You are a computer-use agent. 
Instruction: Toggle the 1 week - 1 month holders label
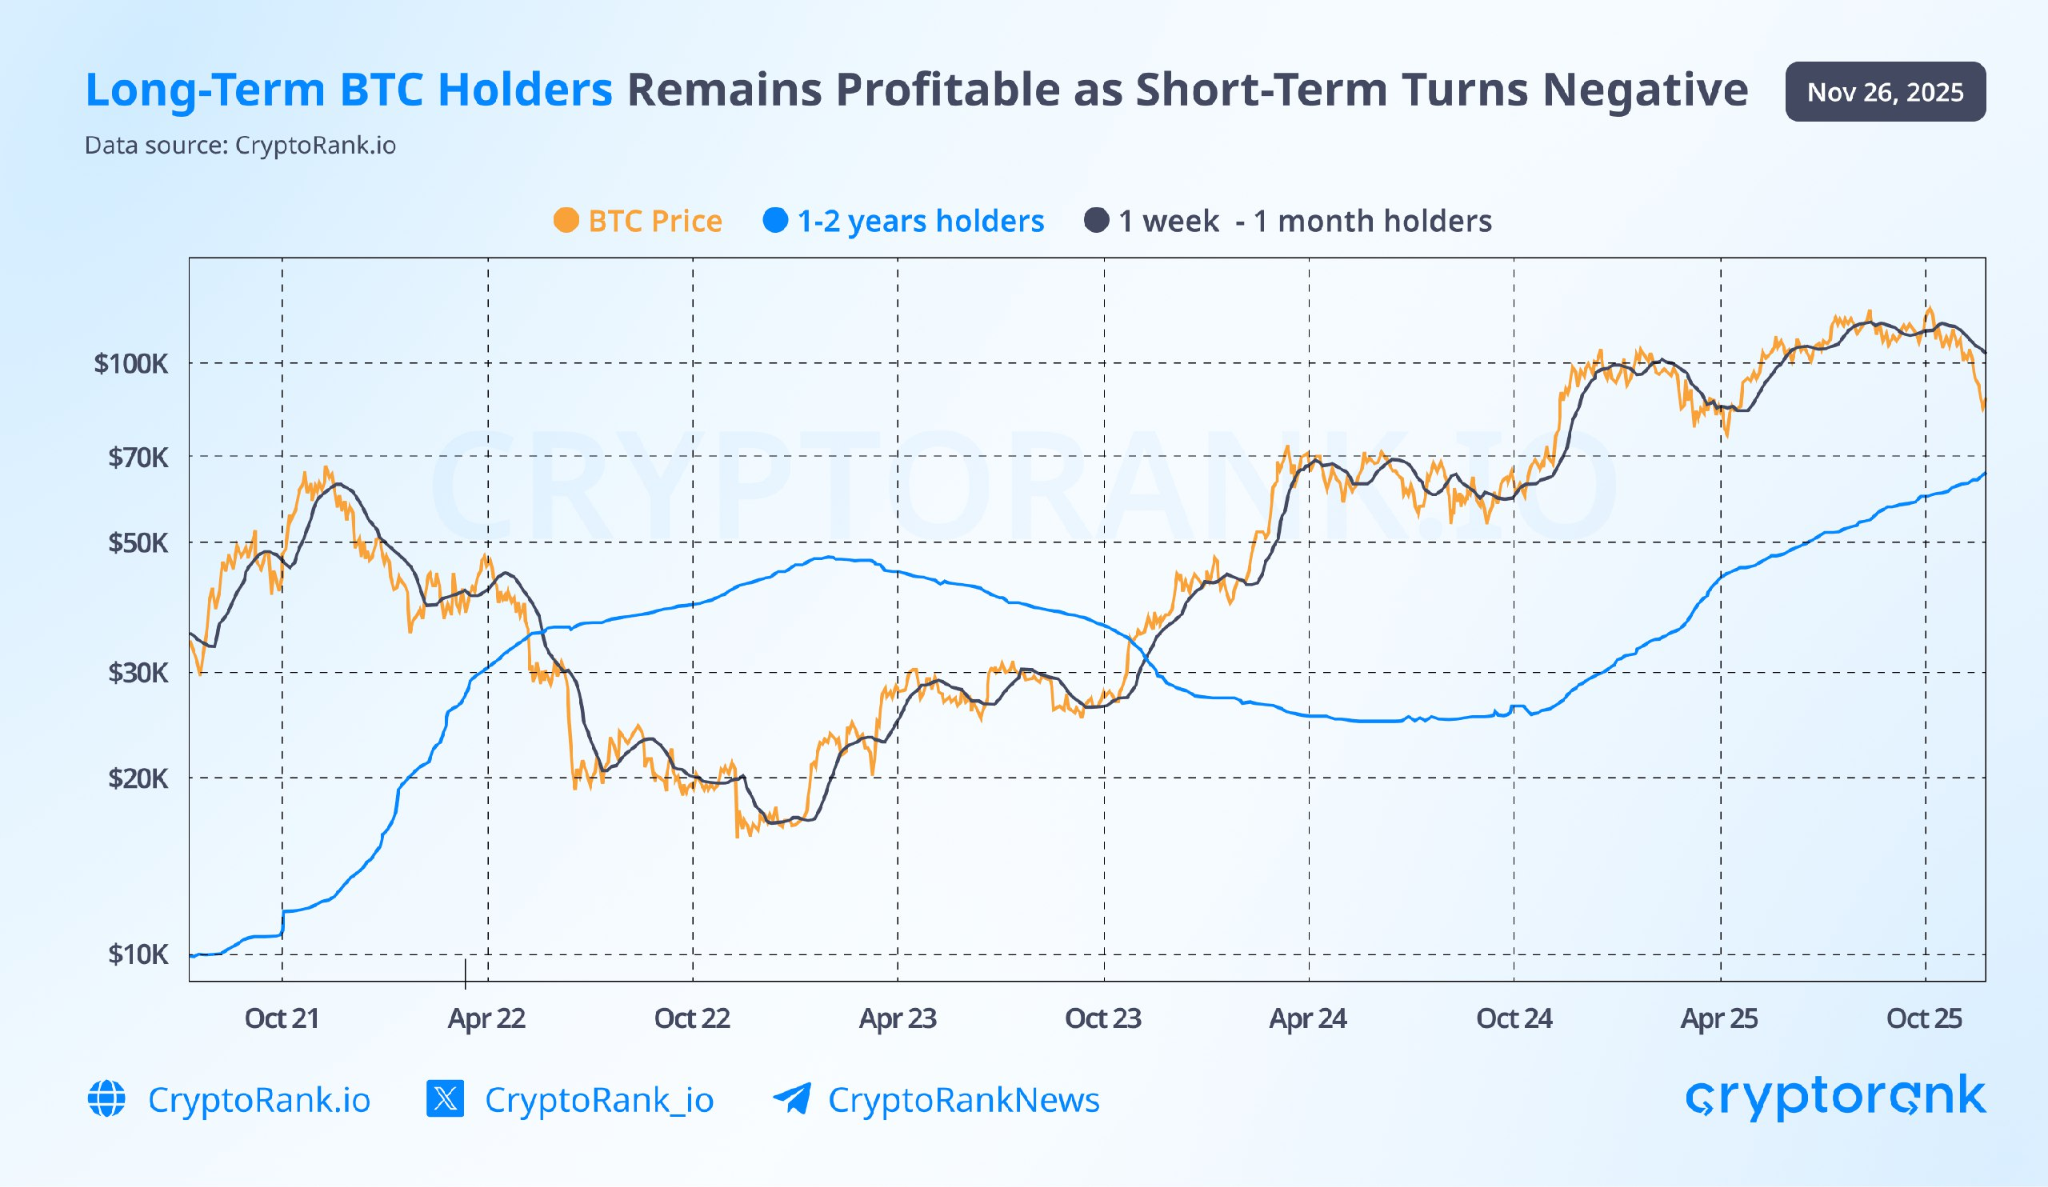pyautogui.click(x=1305, y=221)
